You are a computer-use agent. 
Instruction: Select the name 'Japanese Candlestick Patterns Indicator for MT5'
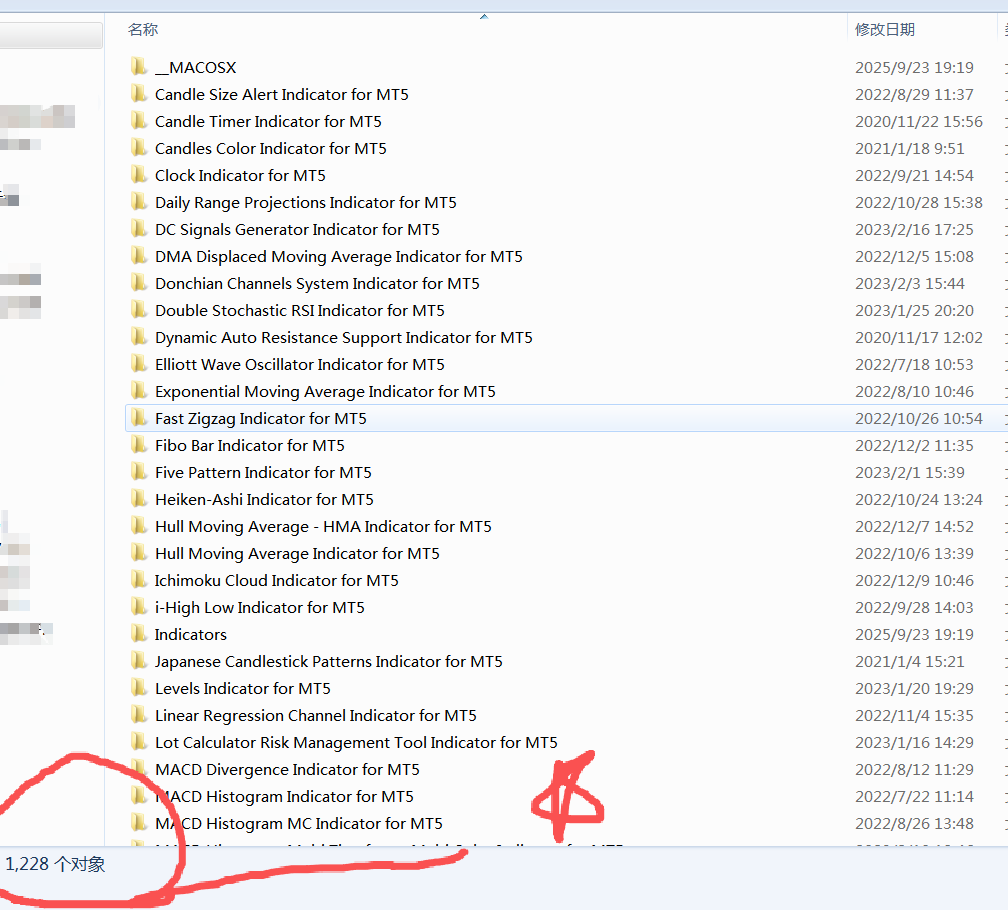tap(328, 661)
